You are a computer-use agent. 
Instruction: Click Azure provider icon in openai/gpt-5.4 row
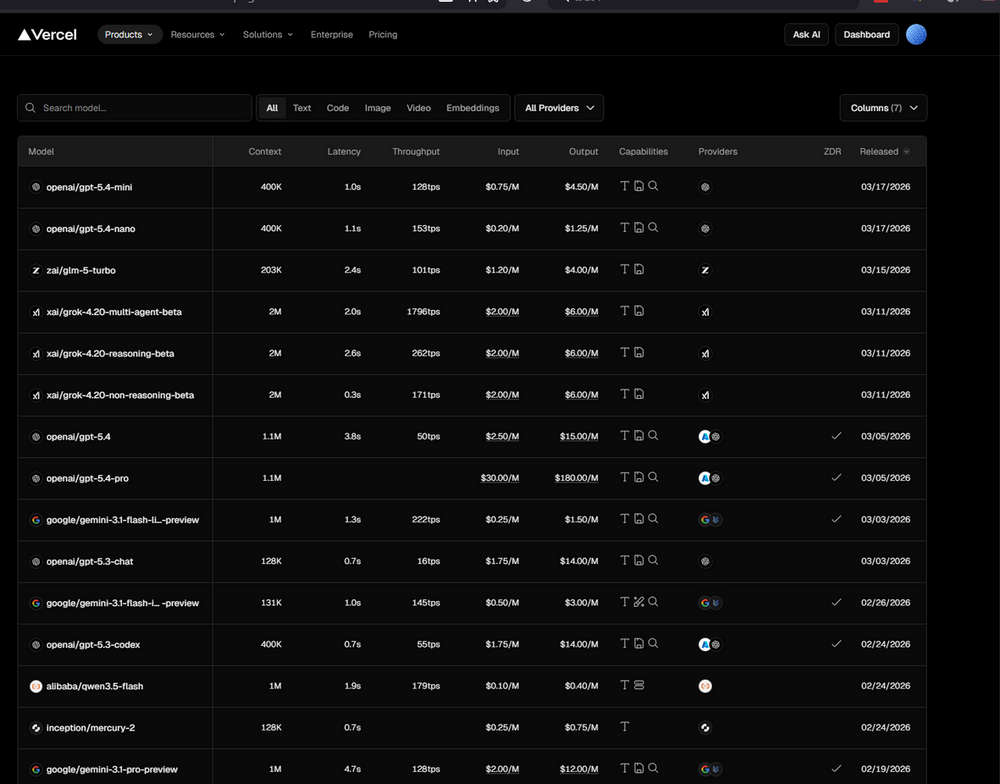click(704, 436)
